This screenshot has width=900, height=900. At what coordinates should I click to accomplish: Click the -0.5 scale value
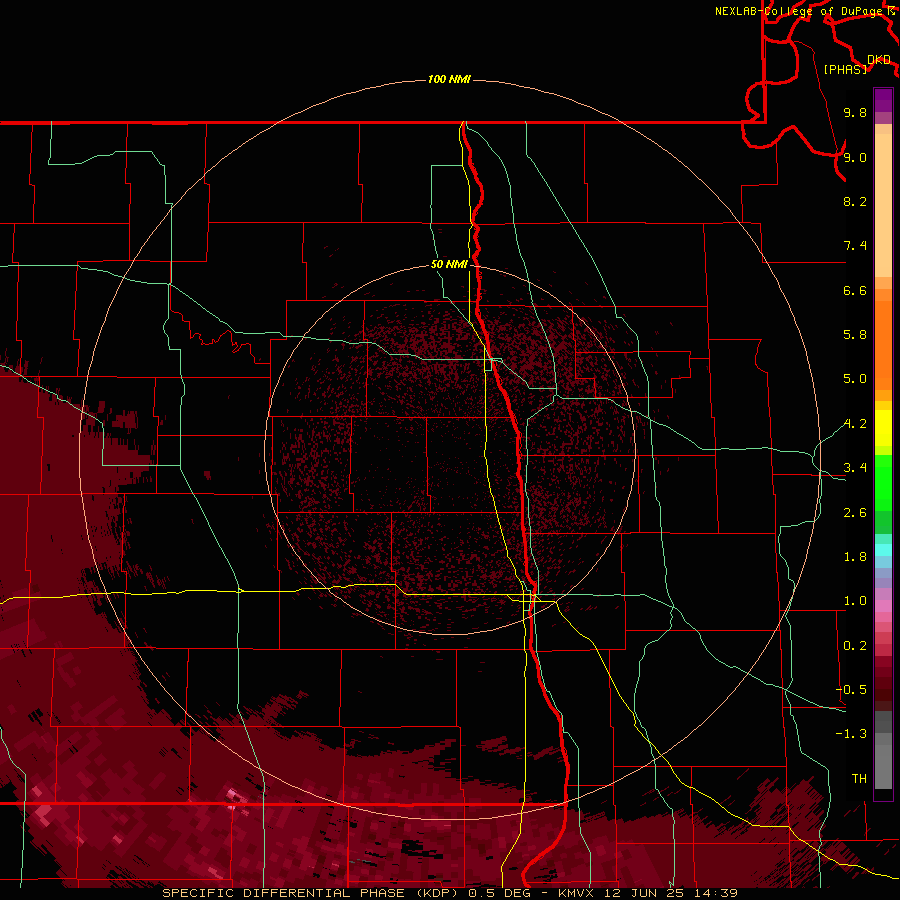(851, 690)
